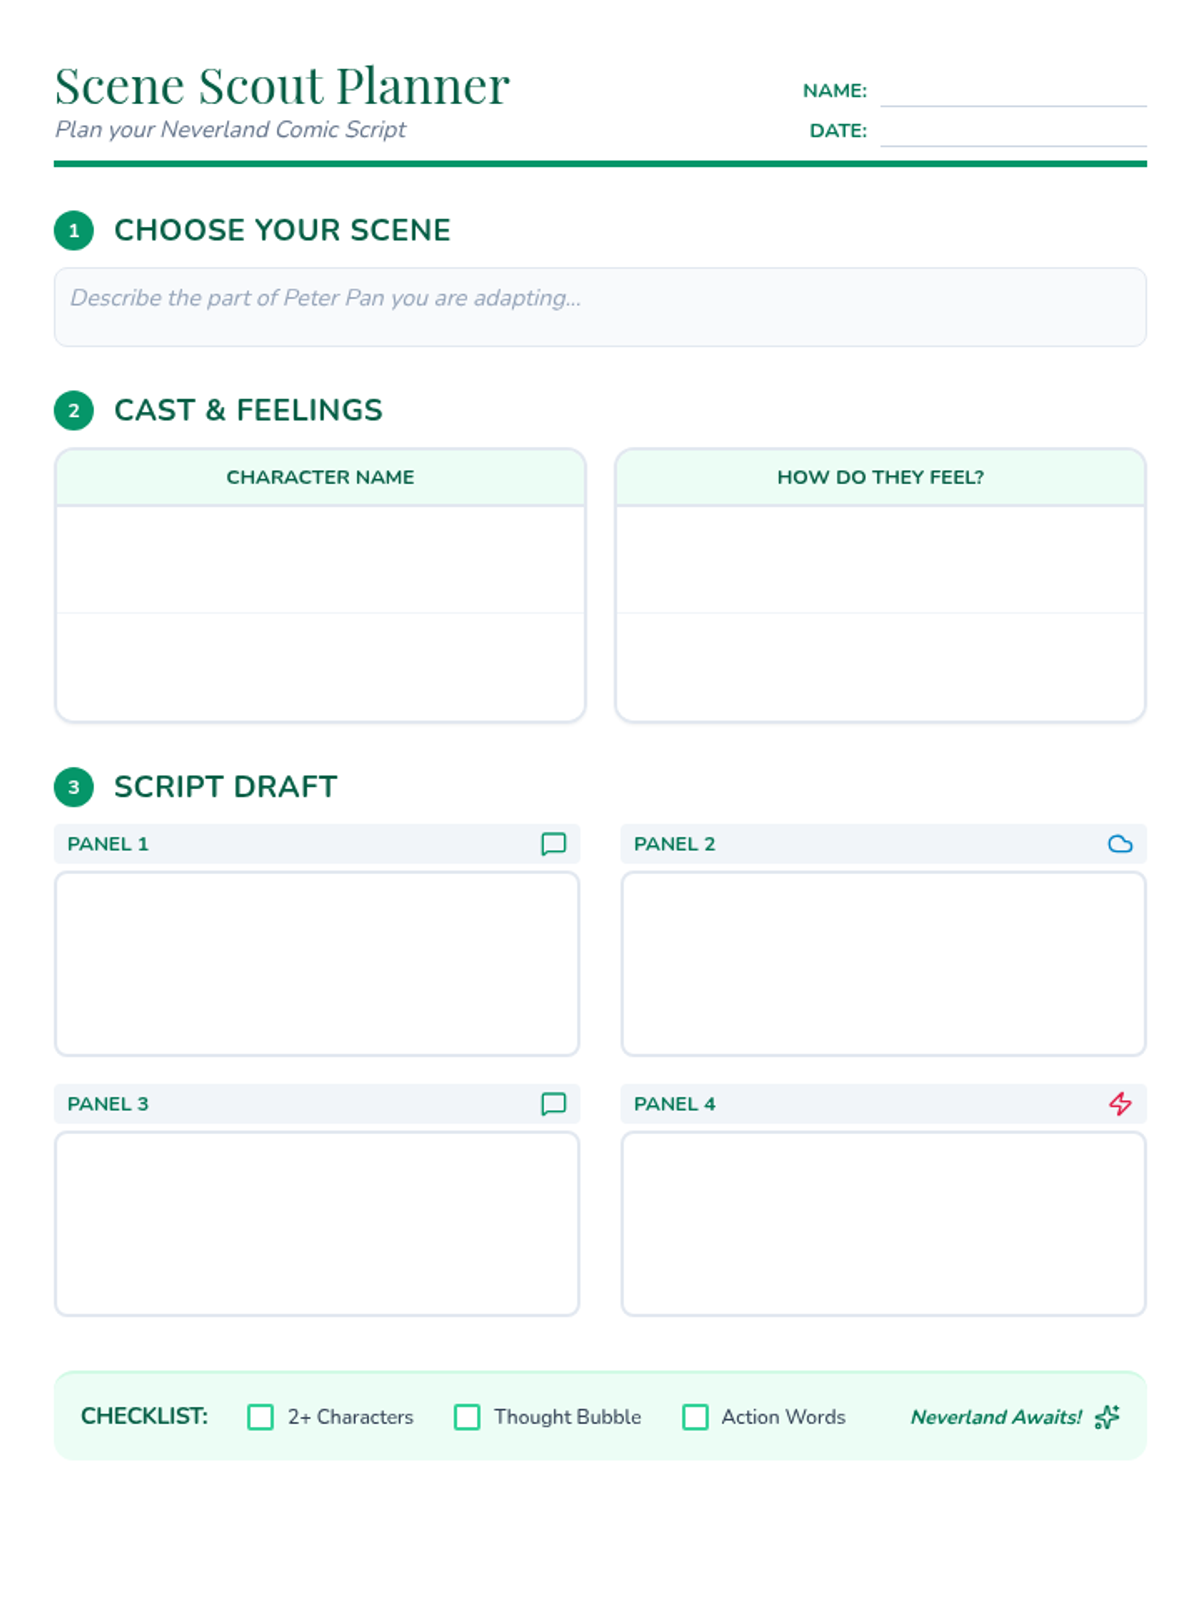Click inside the Panel 4 draft box
This screenshot has height=1600, width=1200.
tap(884, 1224)
